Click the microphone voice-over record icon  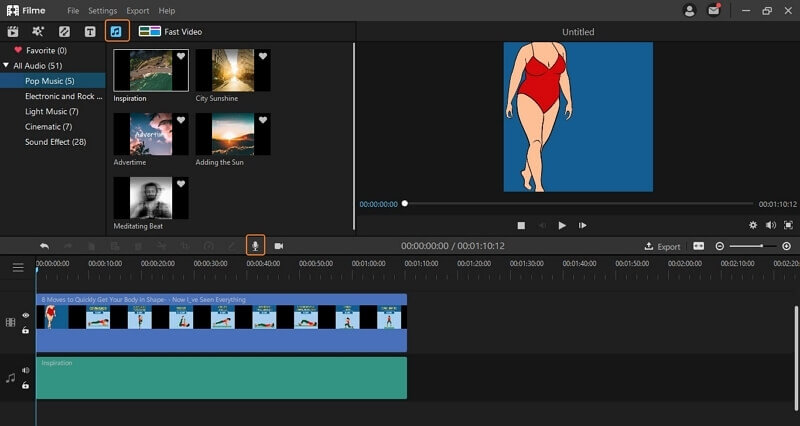(x=255, y=245)
